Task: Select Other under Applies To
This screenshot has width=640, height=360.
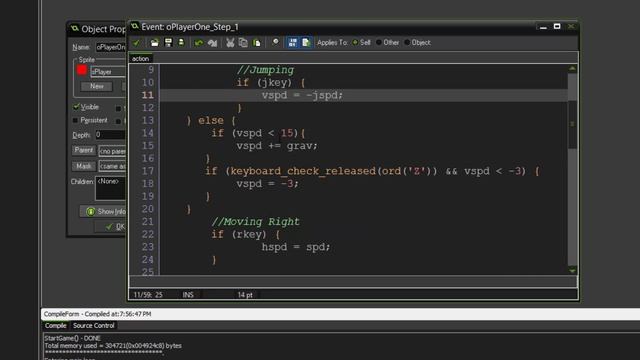Action: coord(388,42)
